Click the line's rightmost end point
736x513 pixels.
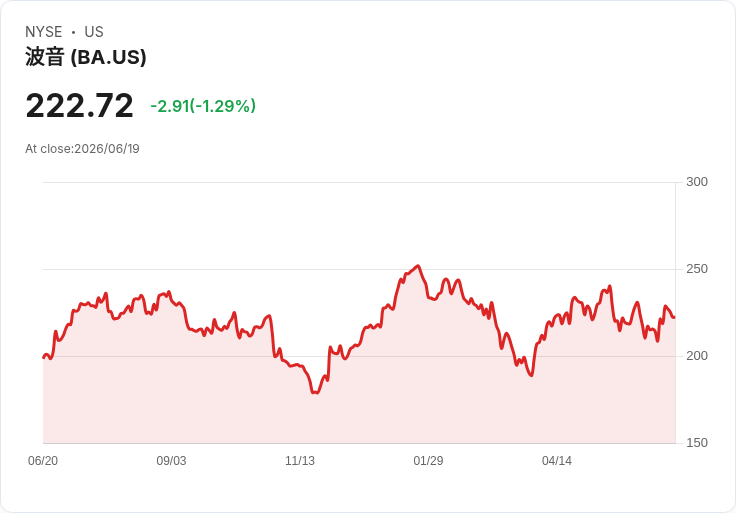[x=675, y=318]
